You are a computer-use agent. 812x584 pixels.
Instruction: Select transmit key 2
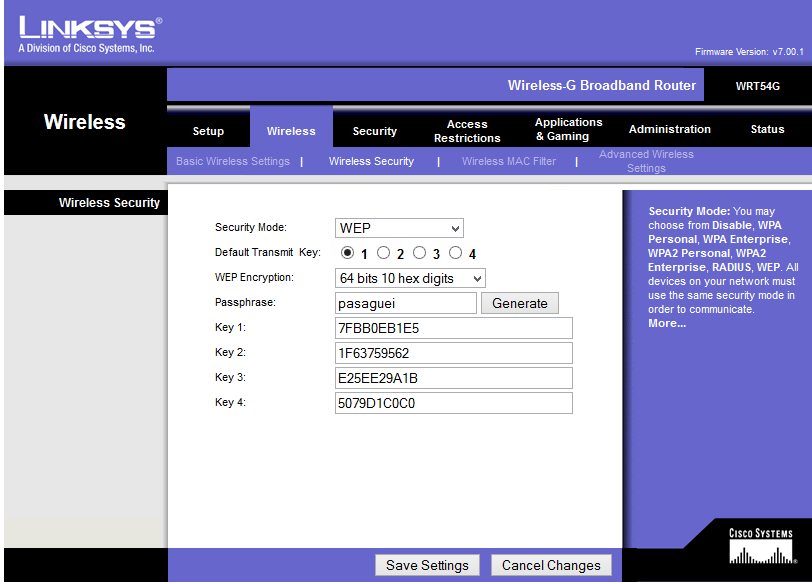[383, 253]
